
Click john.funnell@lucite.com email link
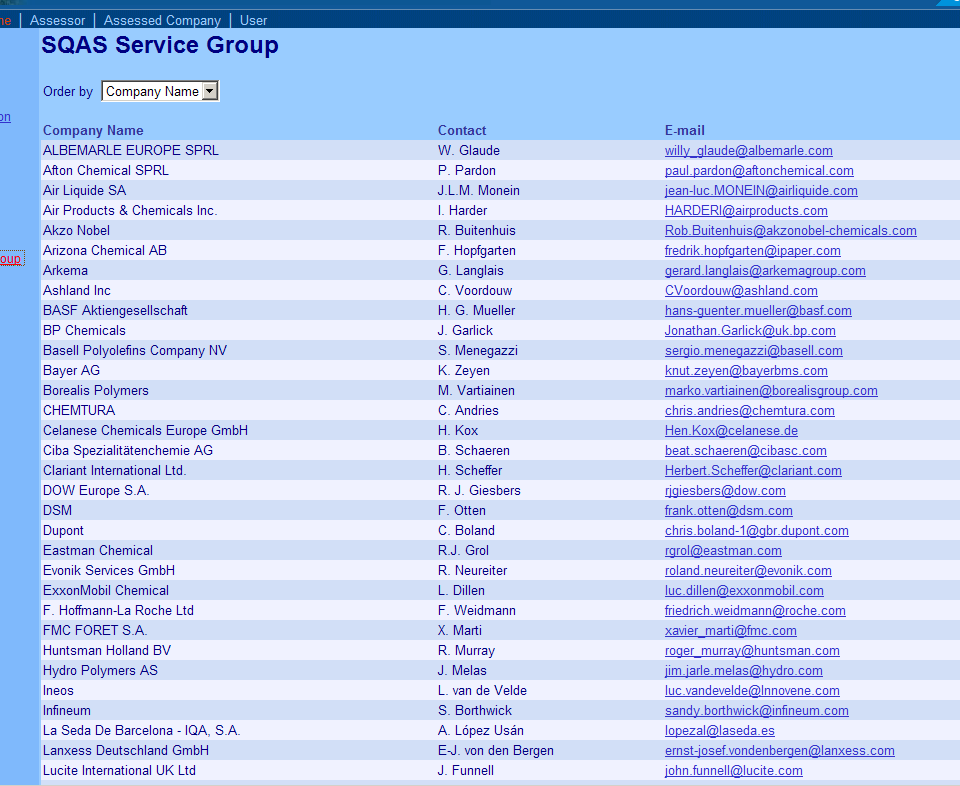pyautogui.click(x=733, y=771)
